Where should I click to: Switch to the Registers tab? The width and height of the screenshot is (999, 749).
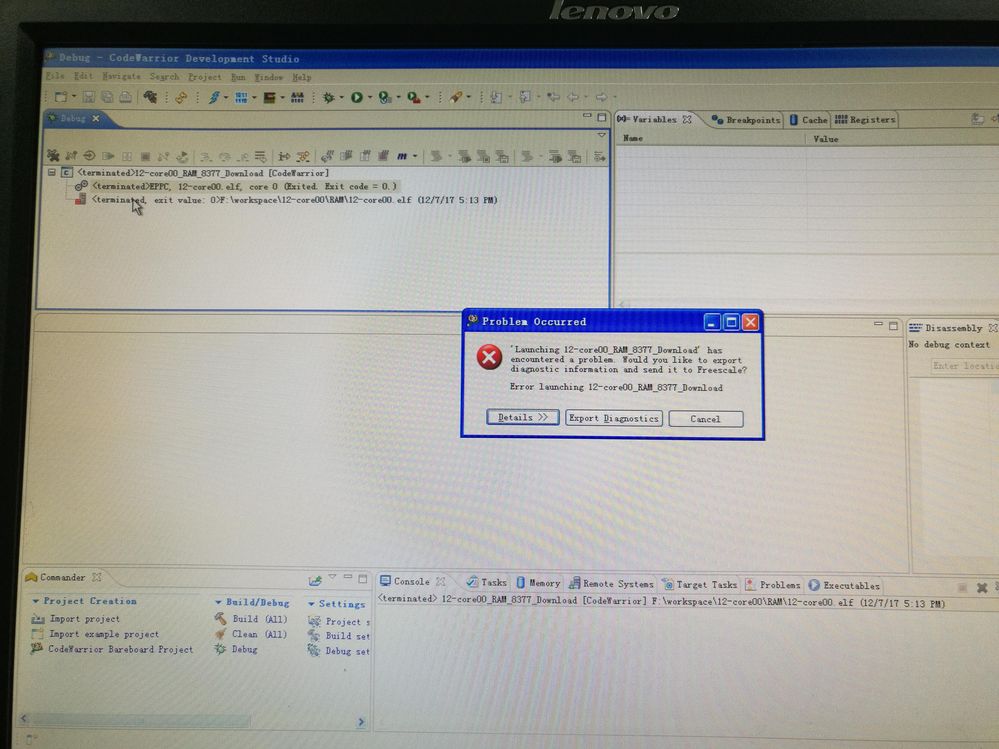click(x=865, y=120)
